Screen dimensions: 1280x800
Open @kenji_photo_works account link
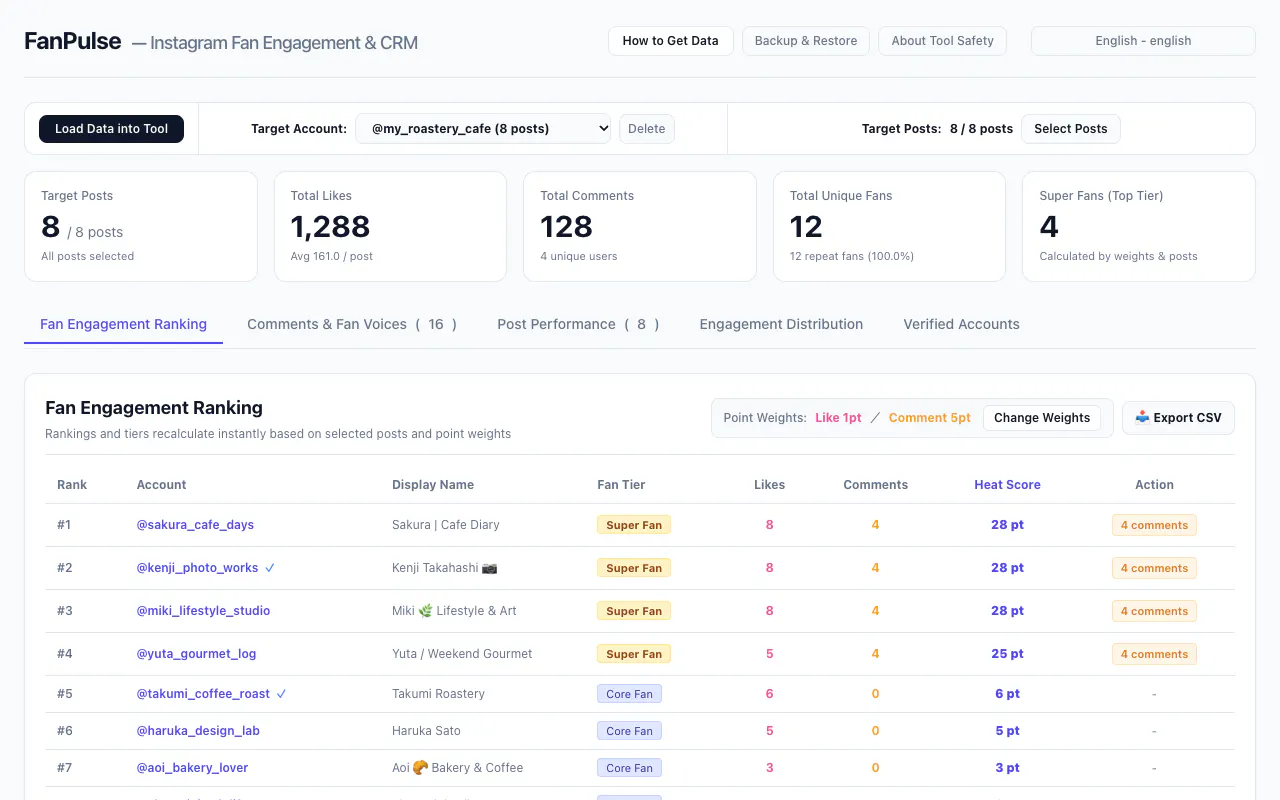pos(197,568)
